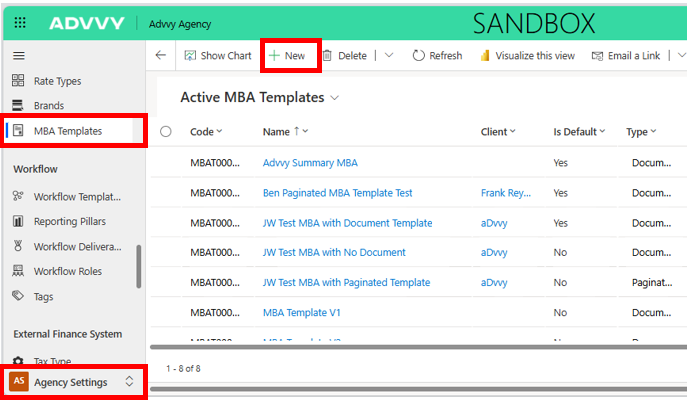Click the grid horizontal scrollbar

(418, 347)
